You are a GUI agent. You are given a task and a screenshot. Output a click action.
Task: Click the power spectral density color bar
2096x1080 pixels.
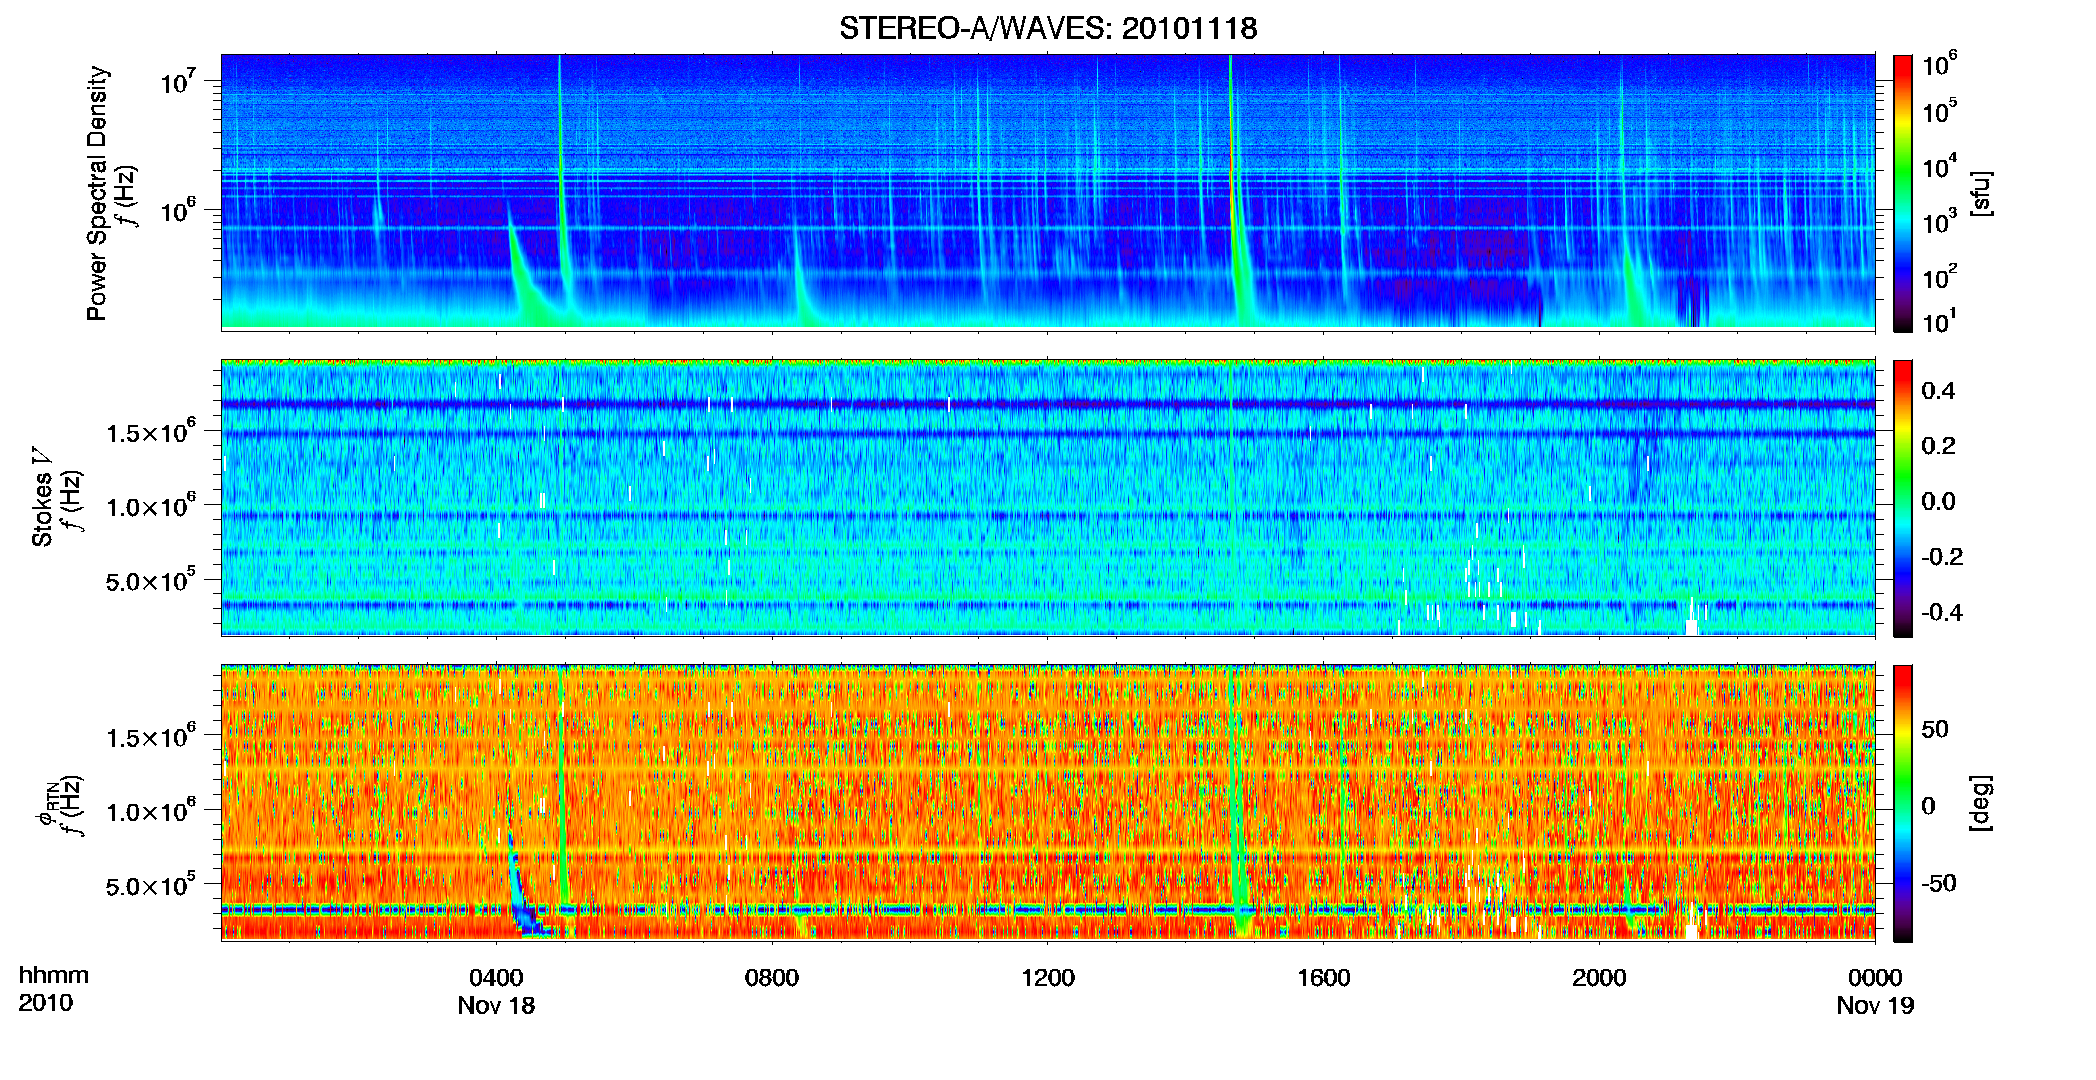[x=1903, y=193]
